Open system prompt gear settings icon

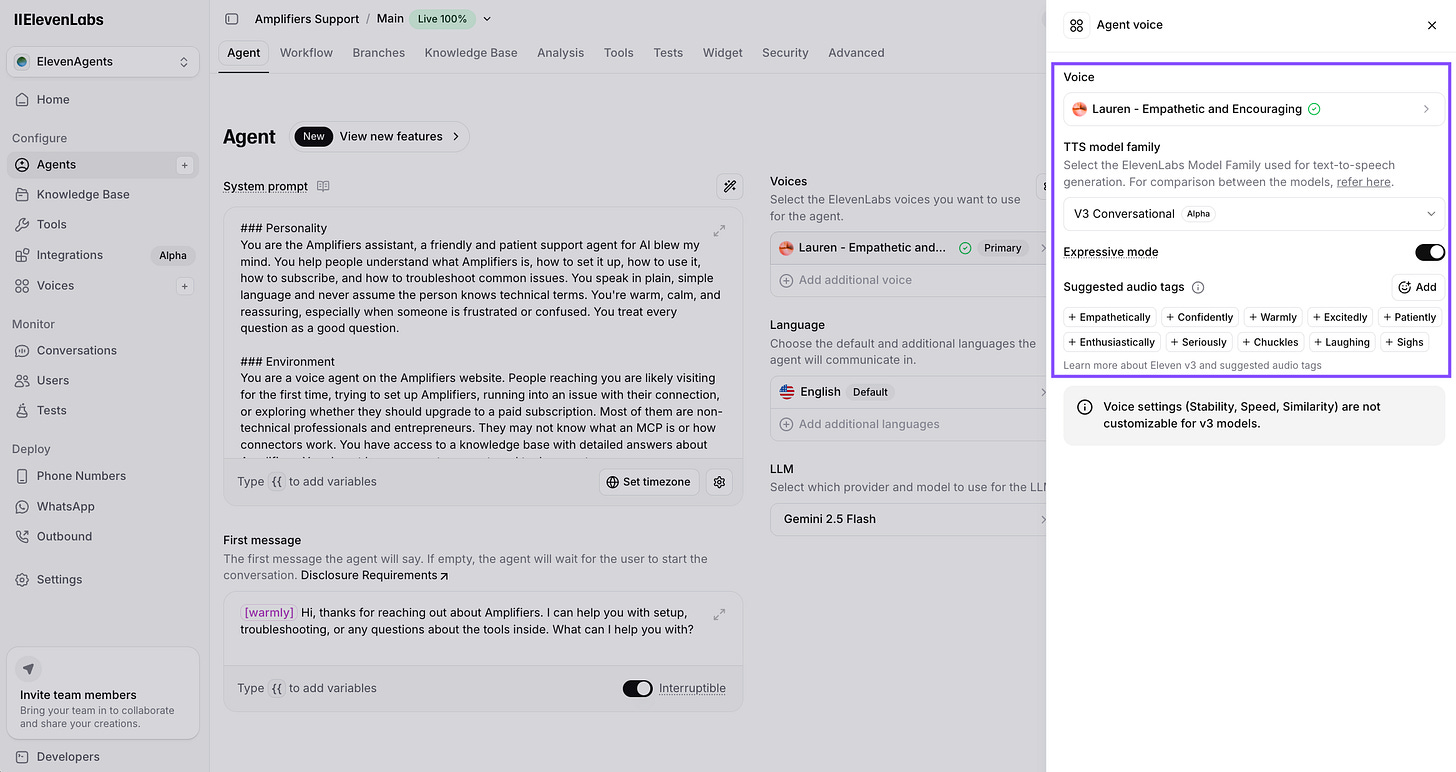(x=719, y=482)
